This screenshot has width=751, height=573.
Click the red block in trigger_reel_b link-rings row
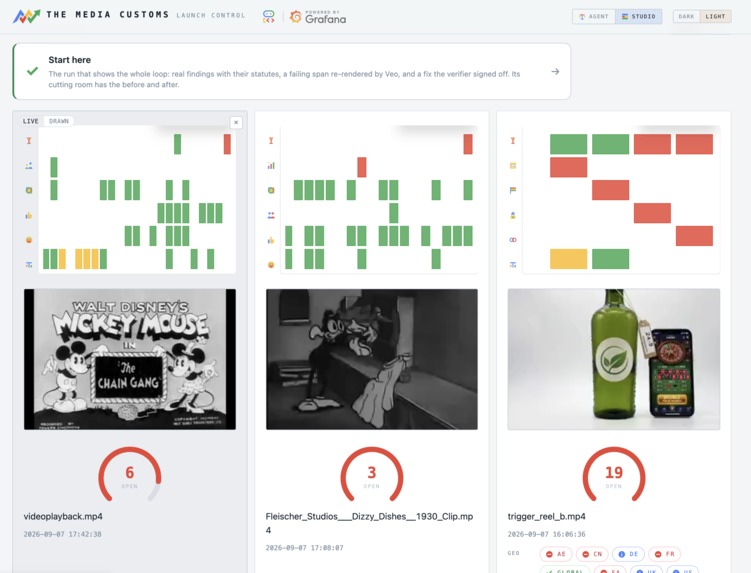[694, 236]
